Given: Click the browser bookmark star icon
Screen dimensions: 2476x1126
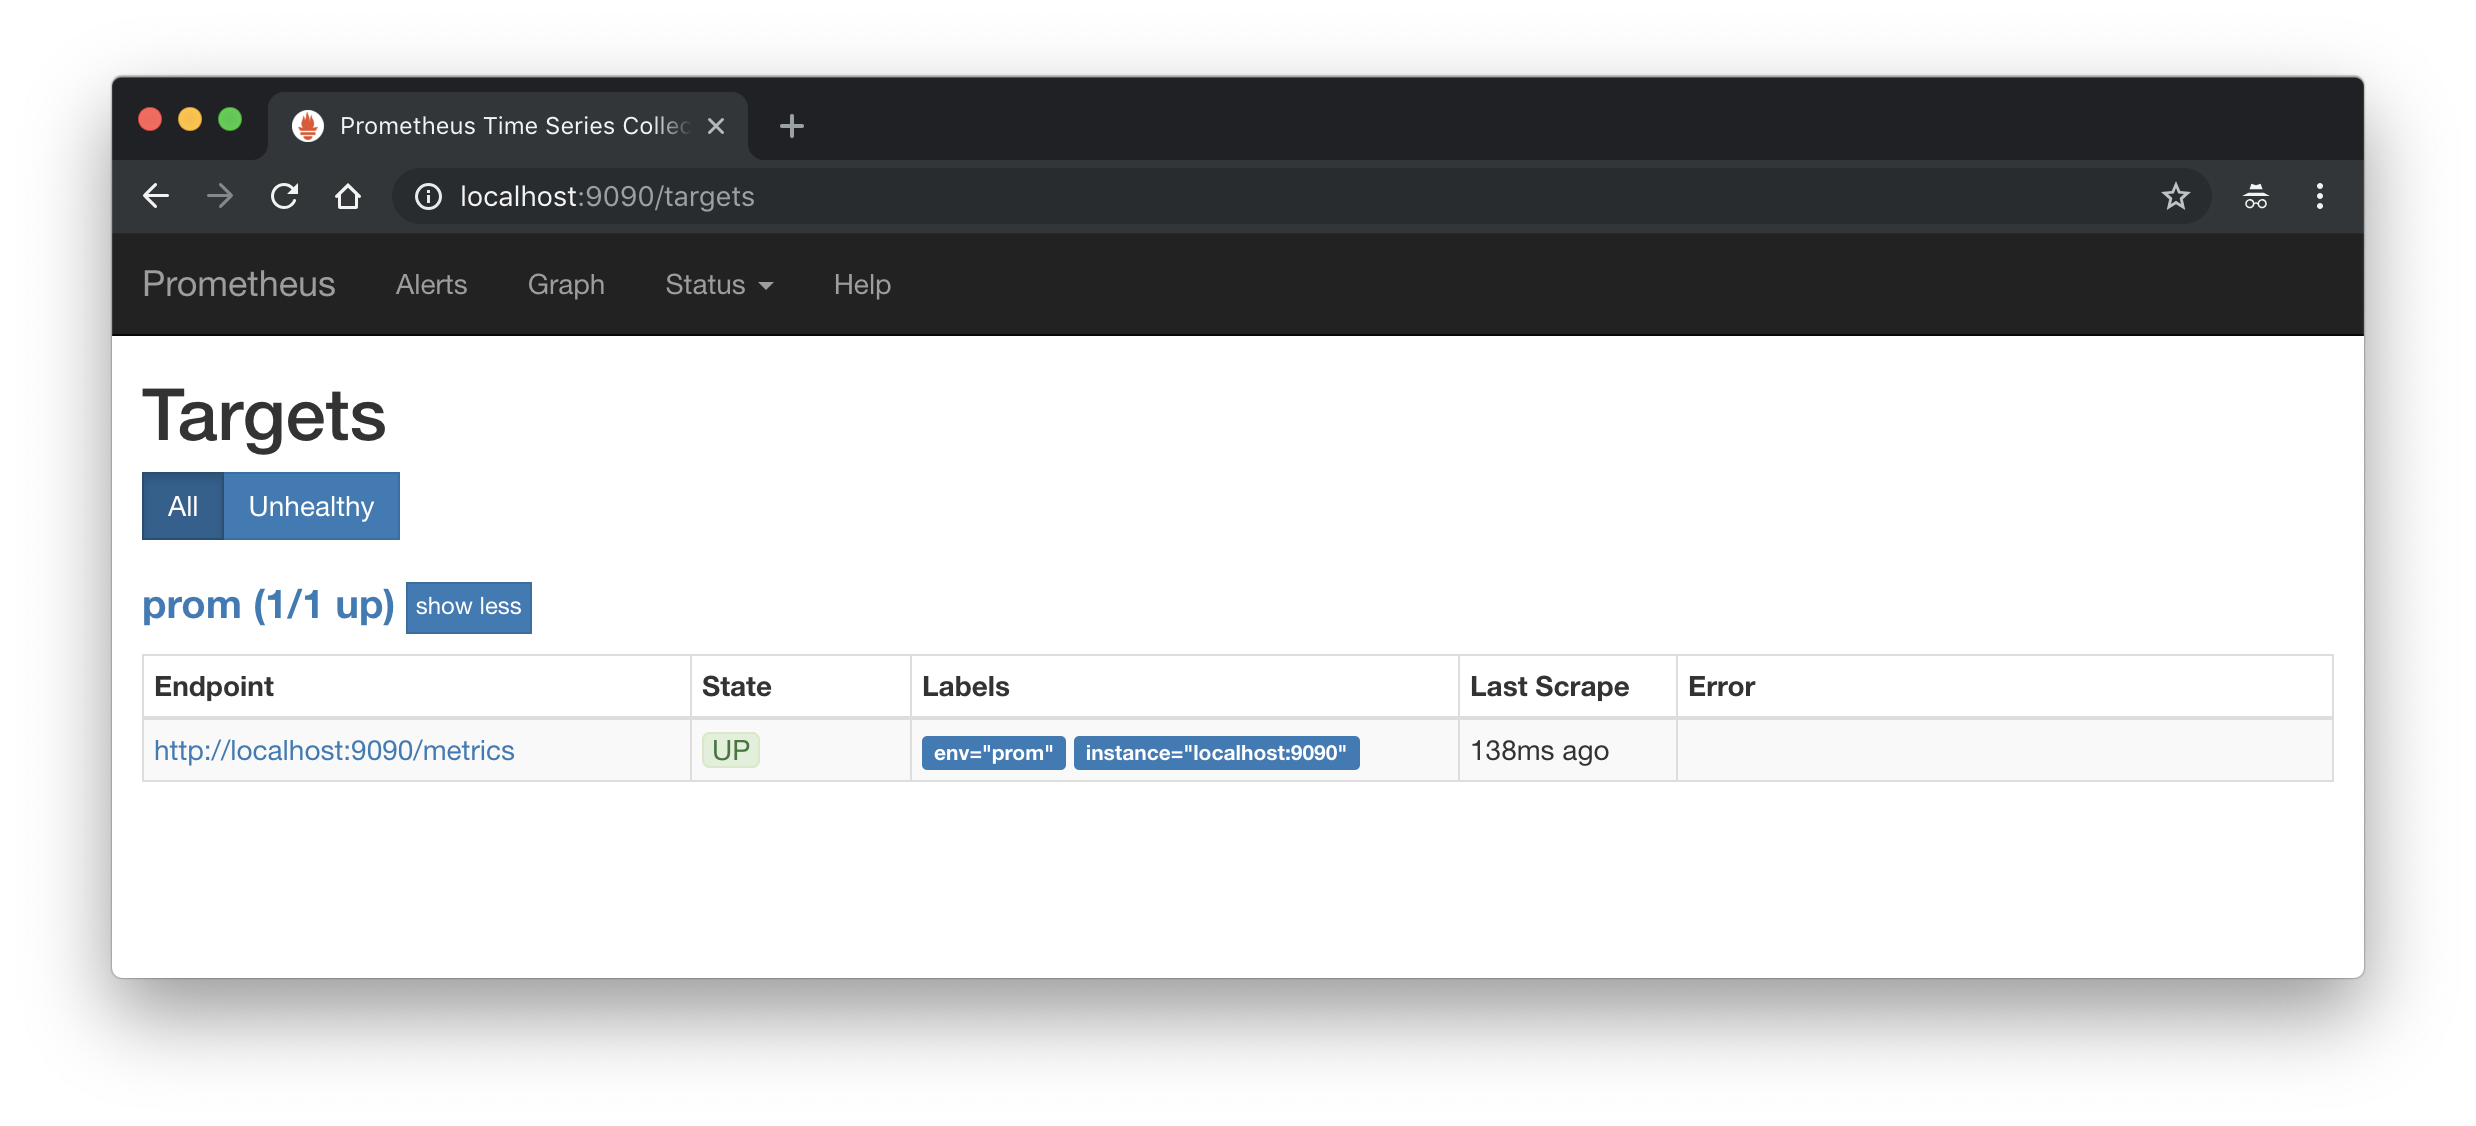Looking at the screenshot, I should pos(2176,196).
